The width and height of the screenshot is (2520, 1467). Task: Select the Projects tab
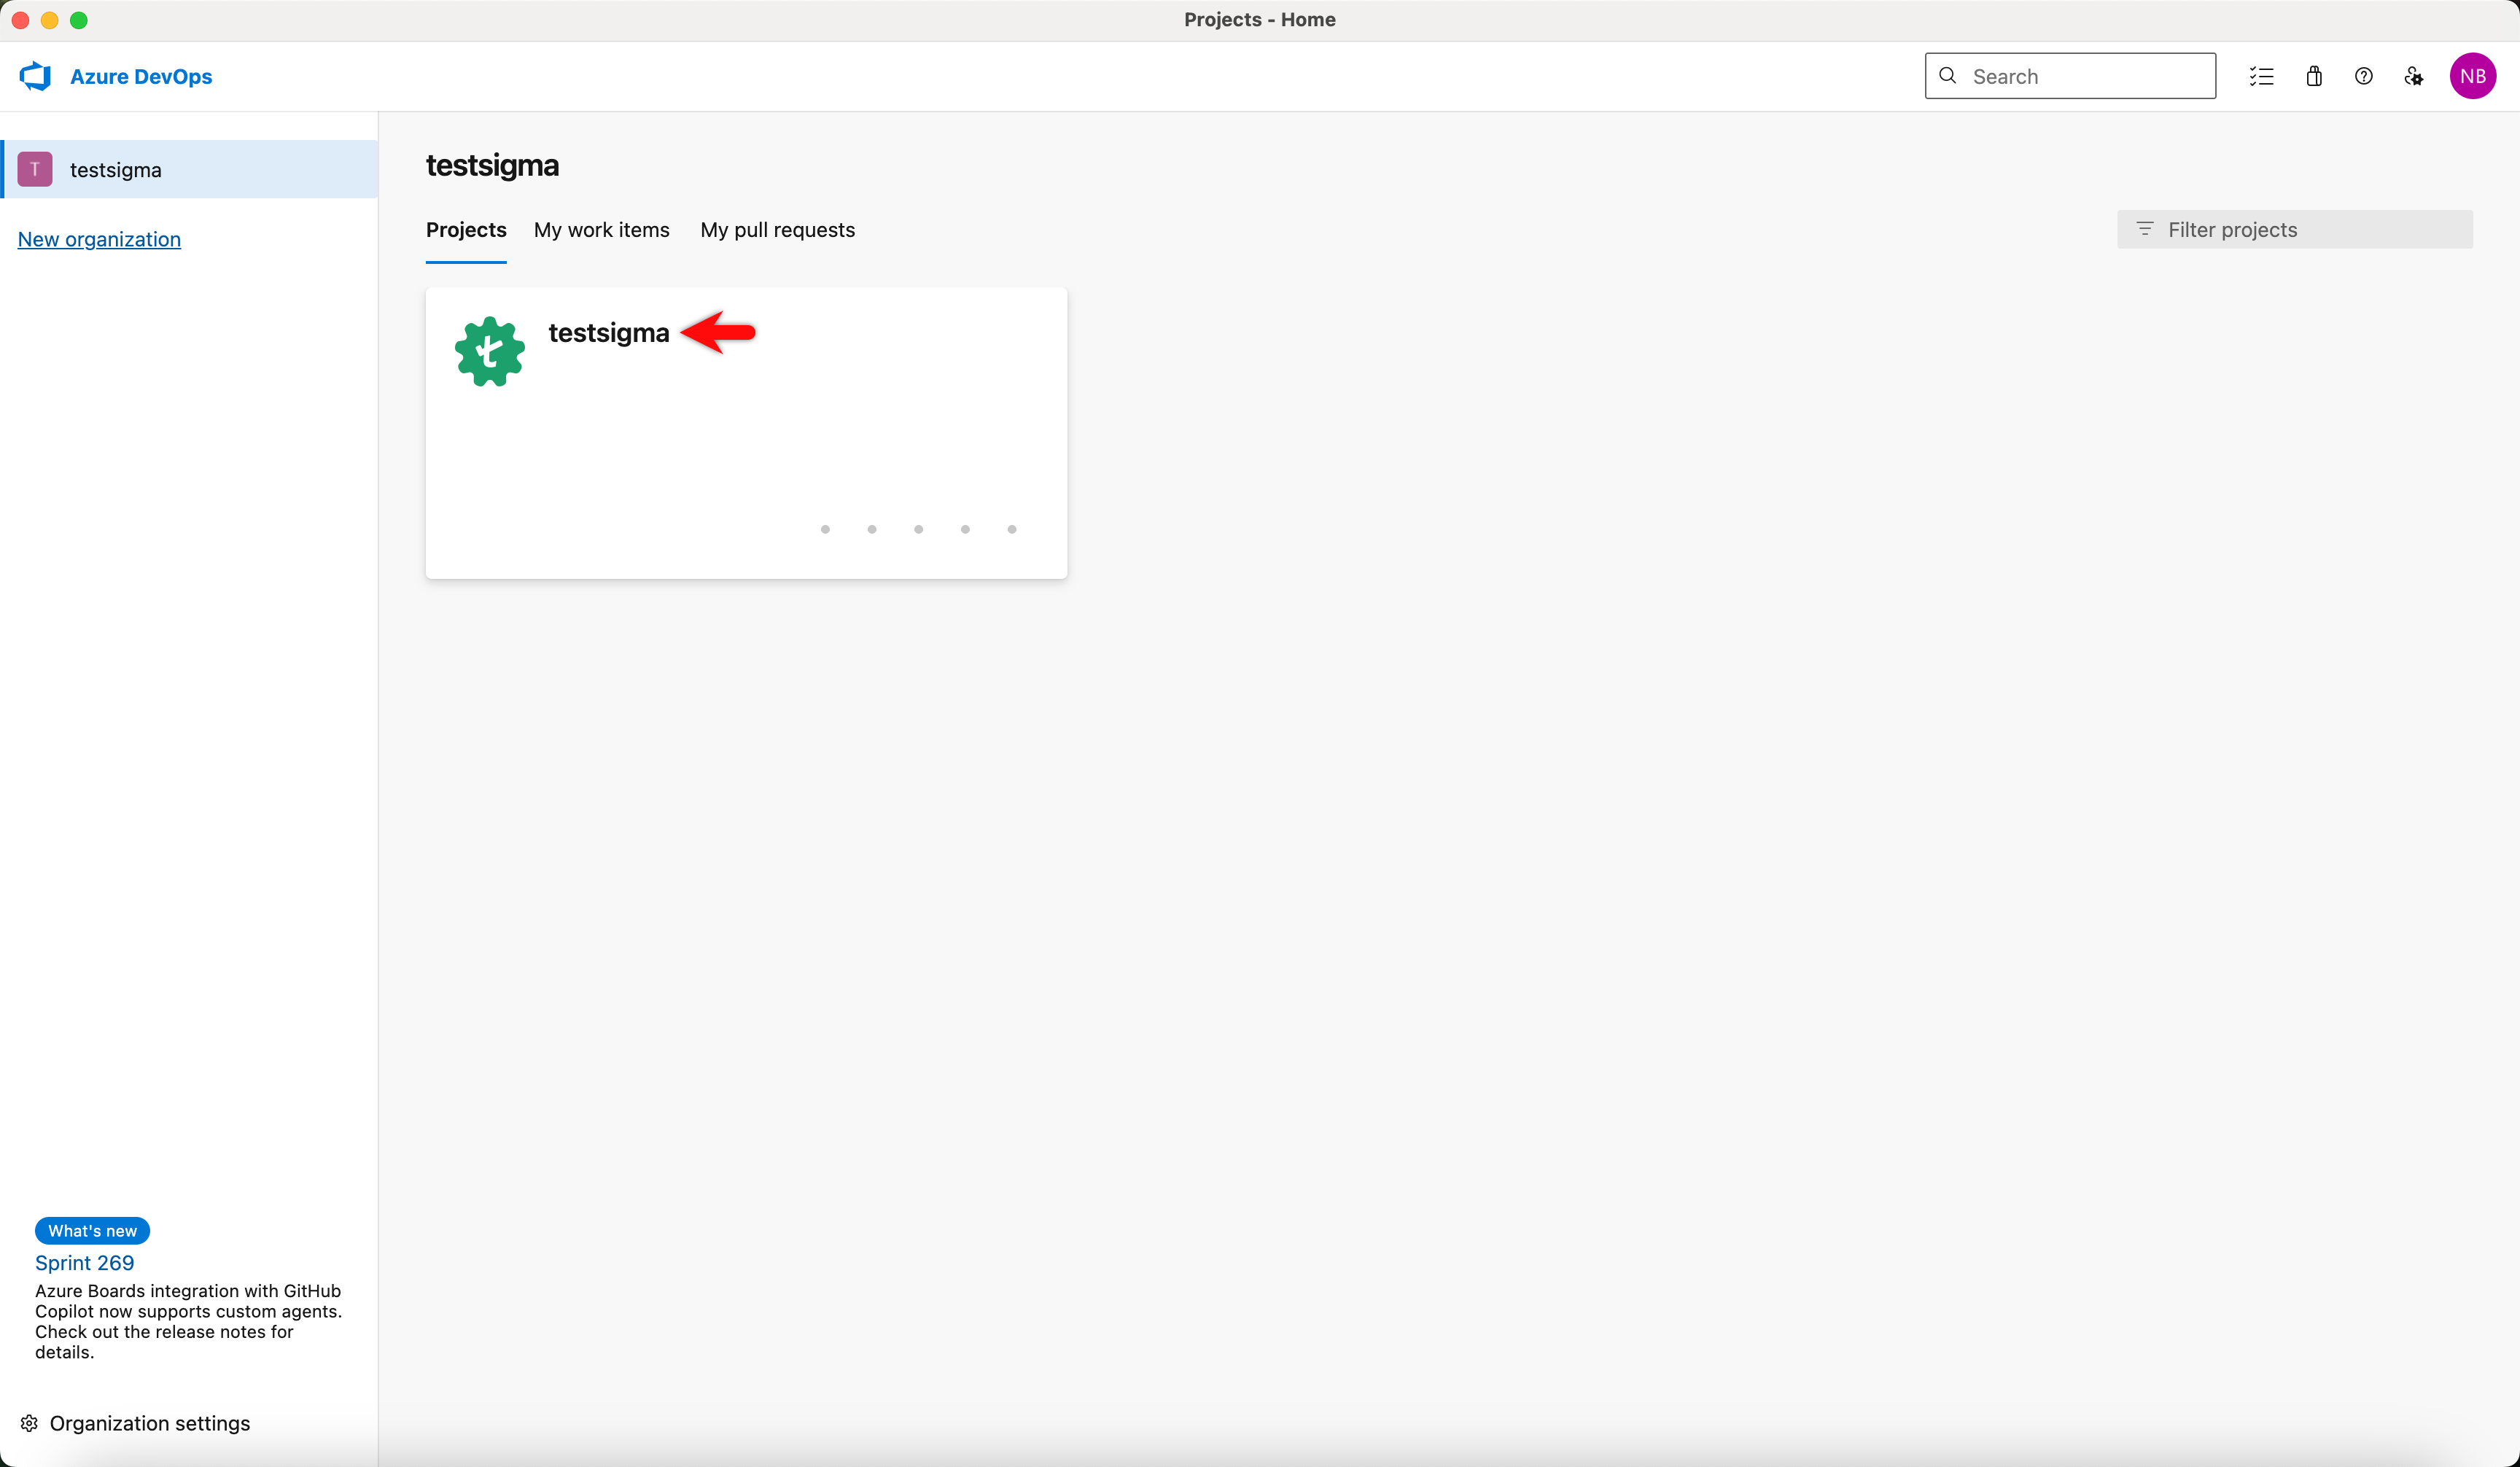465,229
